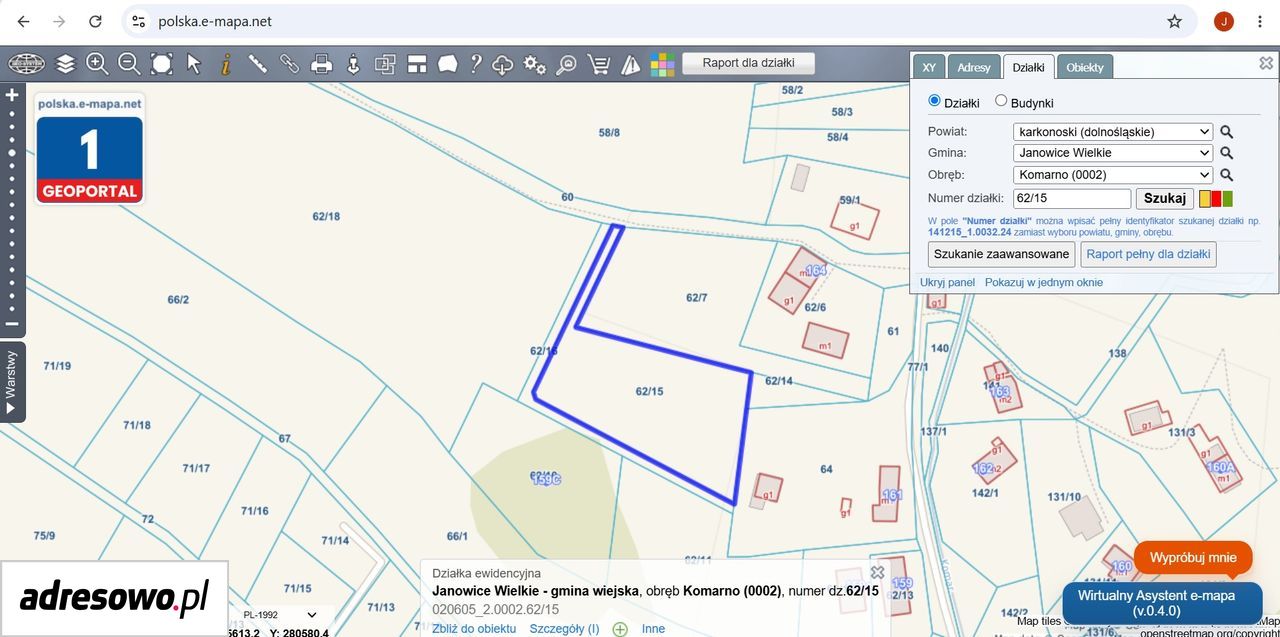Click the Zbliż do obiektu link
1280x637 pixels.
(x=474, y=629)
